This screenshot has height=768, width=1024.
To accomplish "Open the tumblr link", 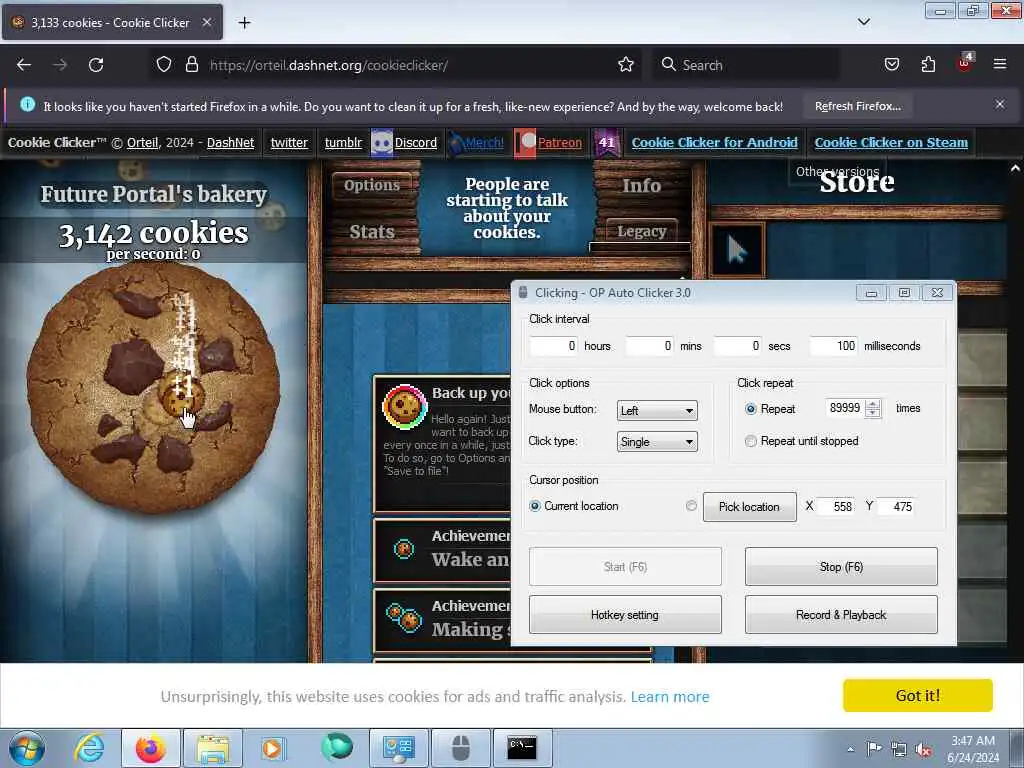I will pos(344,142).
